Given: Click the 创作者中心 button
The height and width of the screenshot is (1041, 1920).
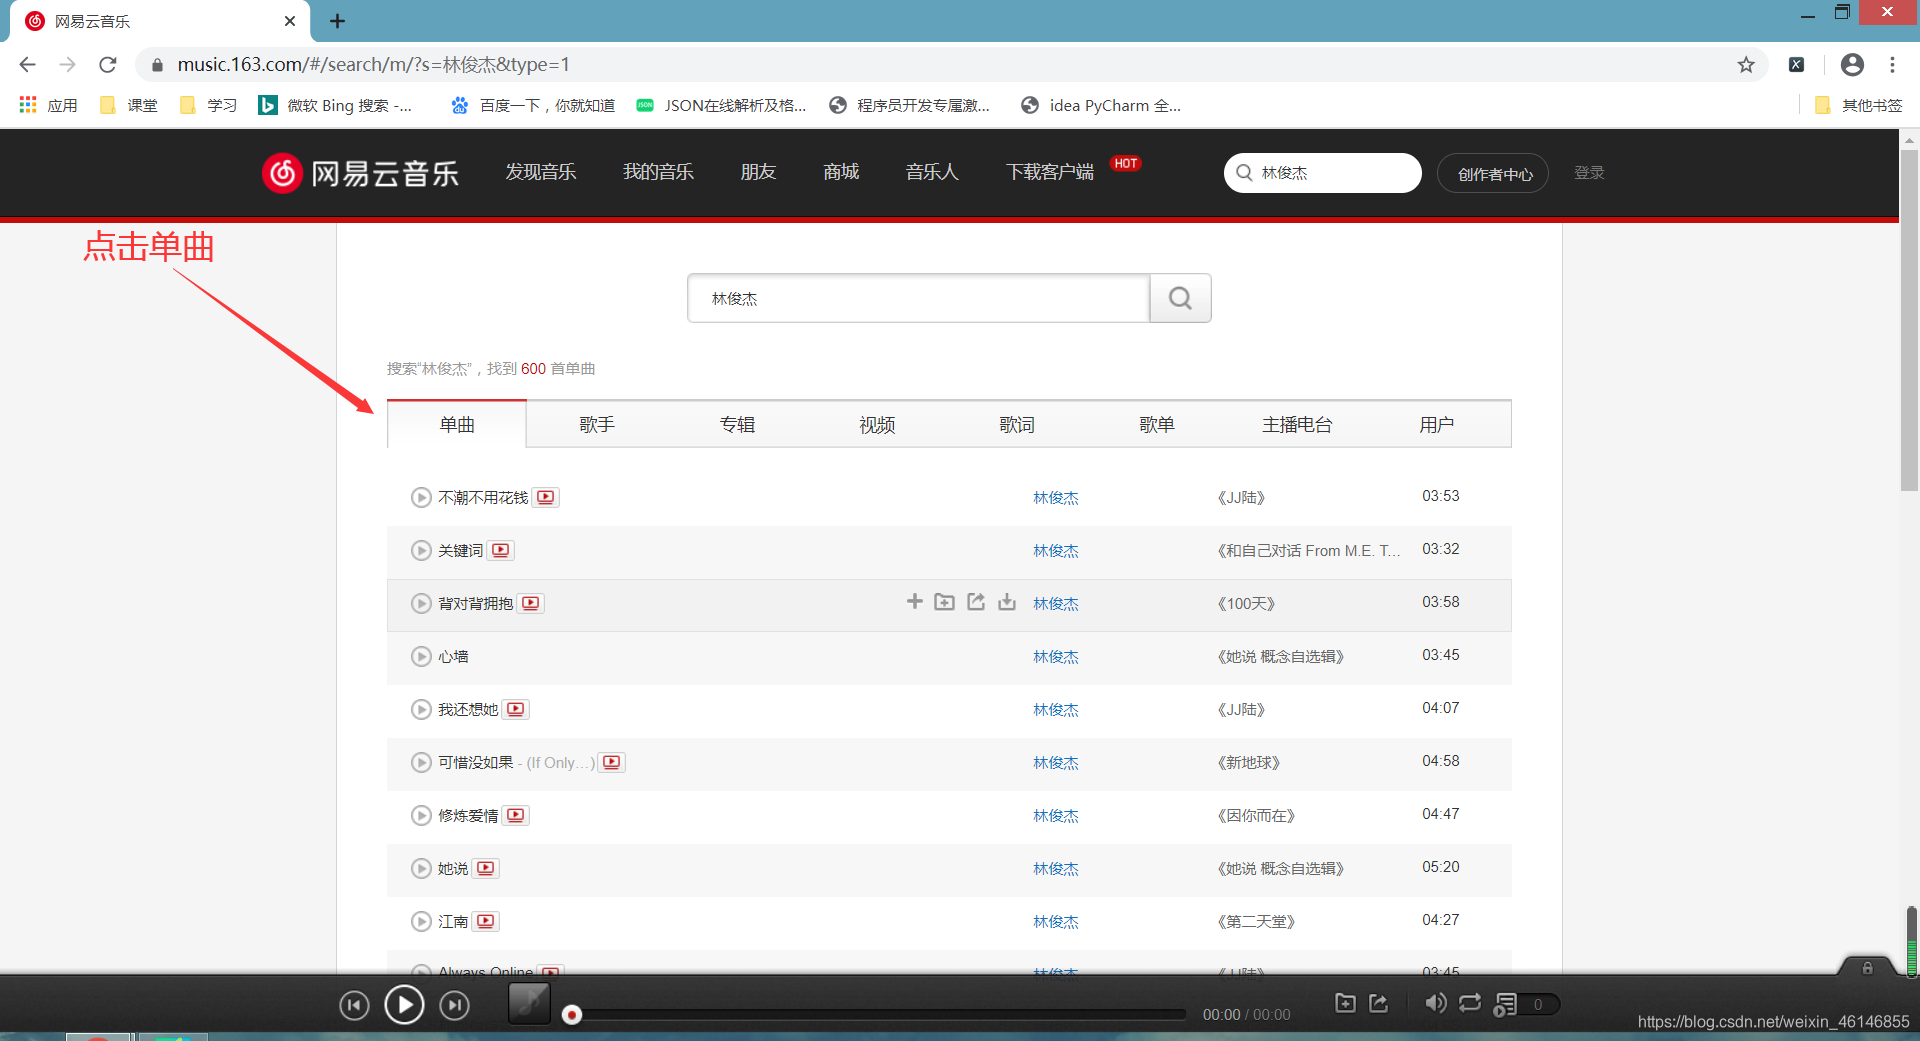Looking at the screenshot, I should (x=1494, y=173).
